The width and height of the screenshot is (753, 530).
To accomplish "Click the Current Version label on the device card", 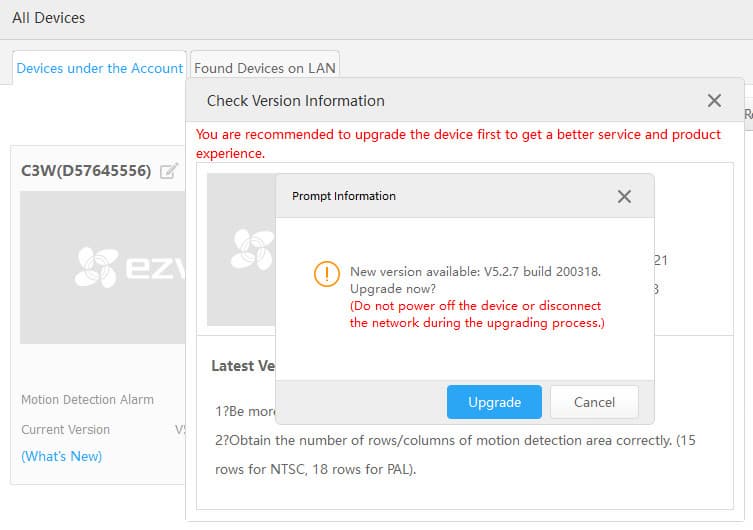I will click(x=66, y=429).
